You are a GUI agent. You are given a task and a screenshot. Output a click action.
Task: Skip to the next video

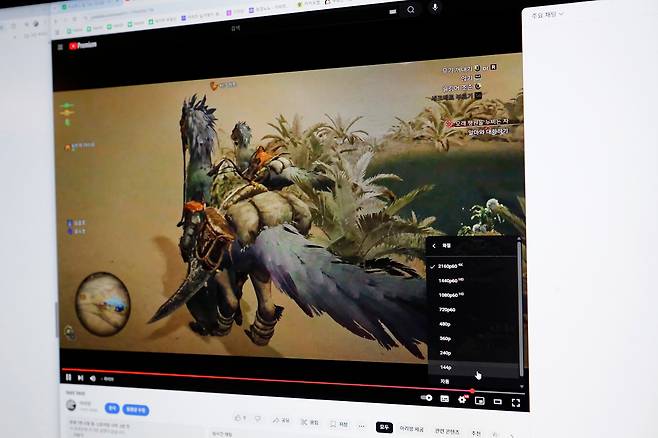[81, 378]
